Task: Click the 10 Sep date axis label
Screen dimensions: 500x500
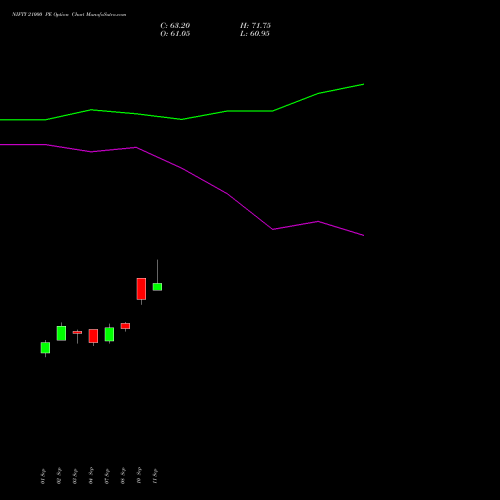Action: tap(139, 475)
